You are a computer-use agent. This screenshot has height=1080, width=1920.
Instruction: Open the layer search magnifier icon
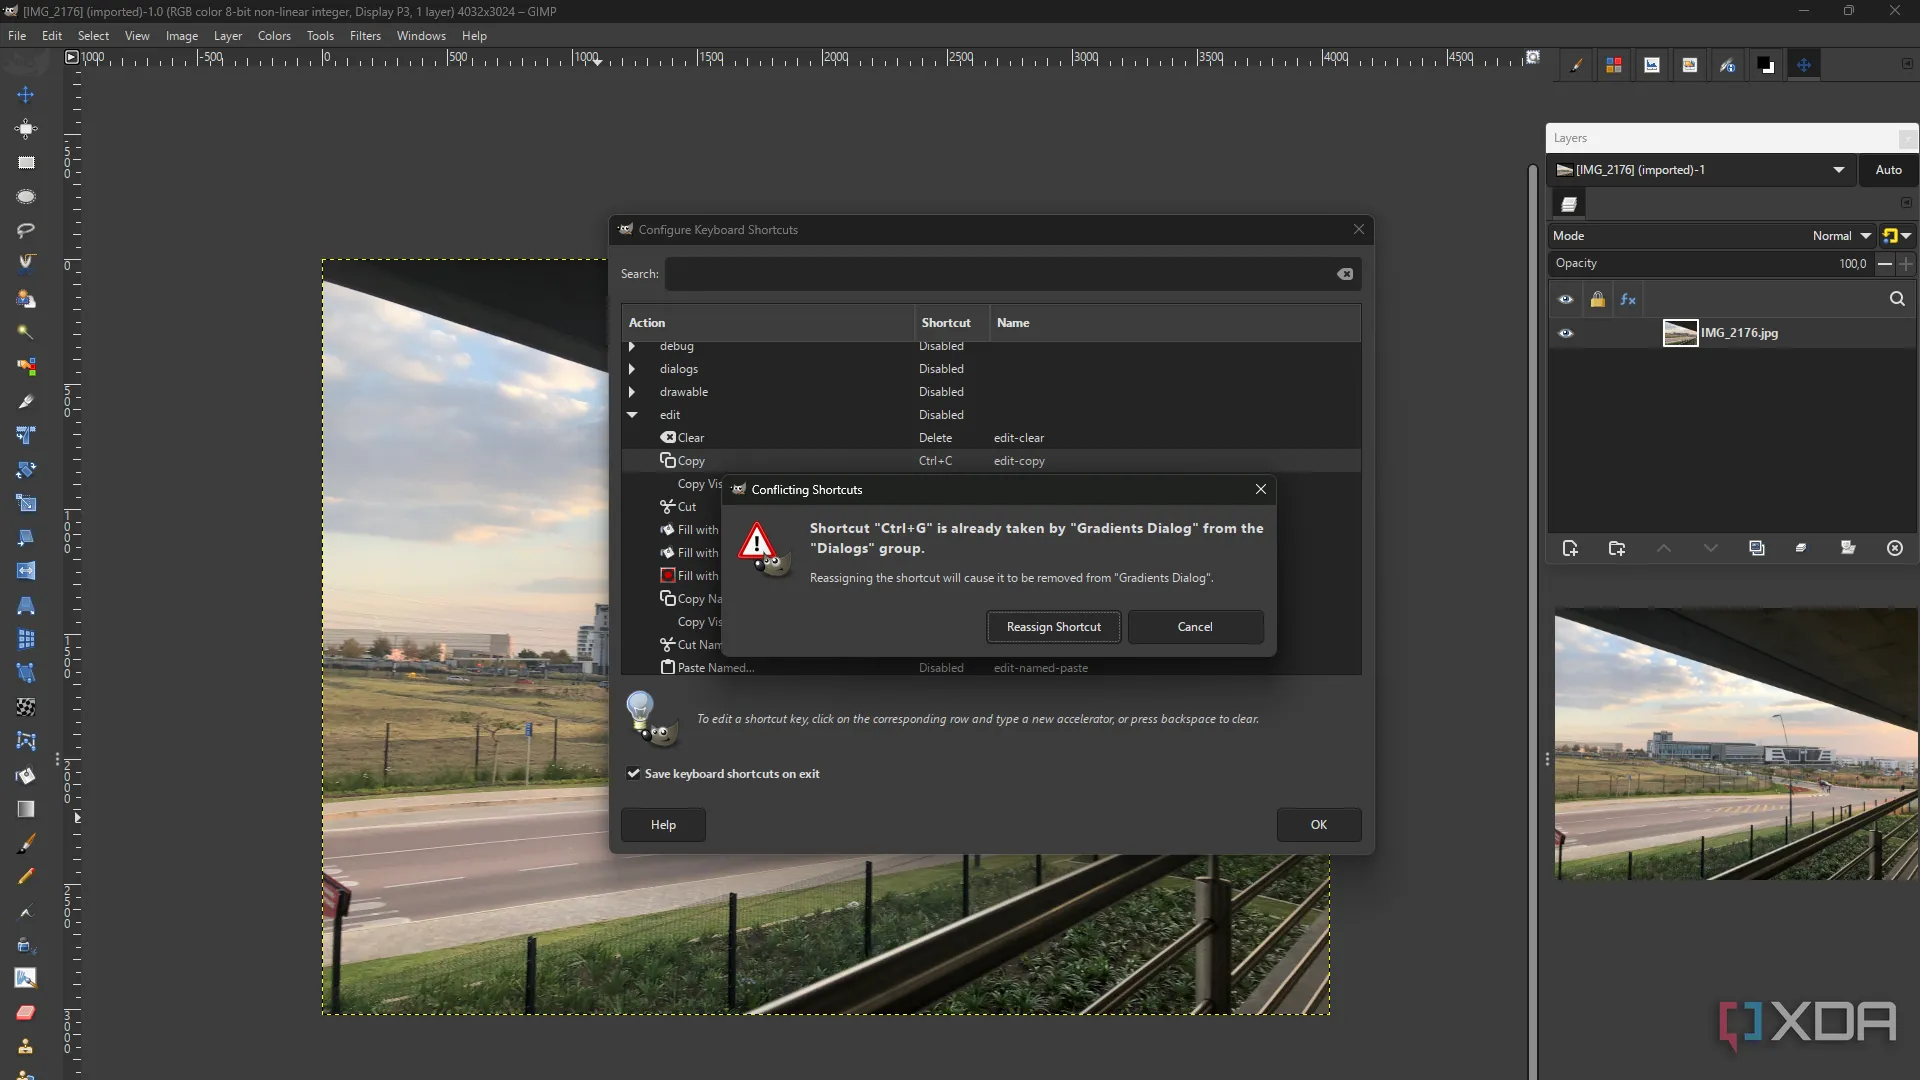tap(1896, 299)
